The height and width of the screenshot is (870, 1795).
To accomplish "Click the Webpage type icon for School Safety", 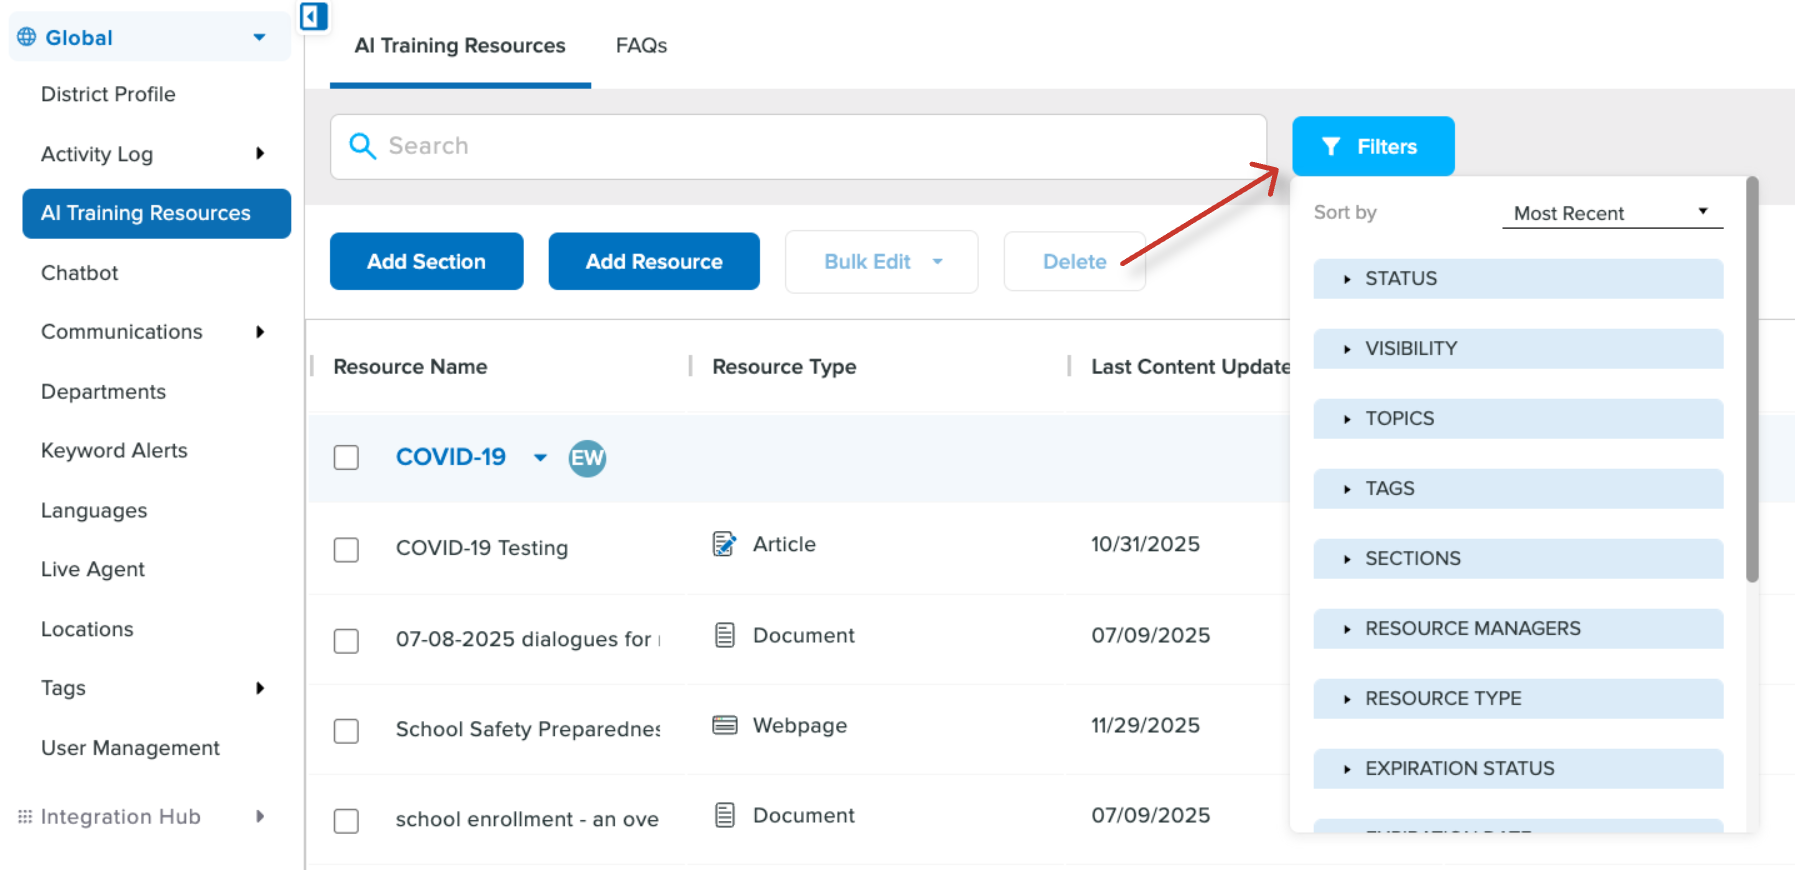I will tap(724, 725).
